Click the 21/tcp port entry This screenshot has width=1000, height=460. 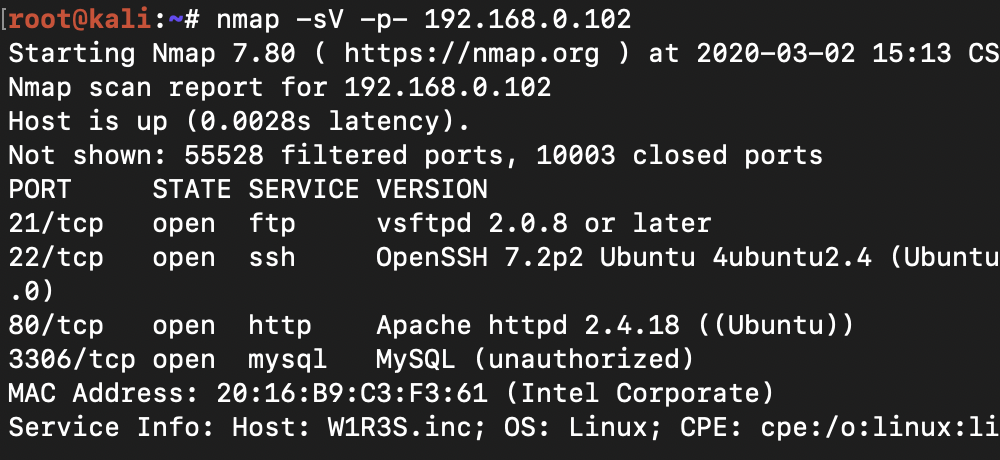pos(56,224)
